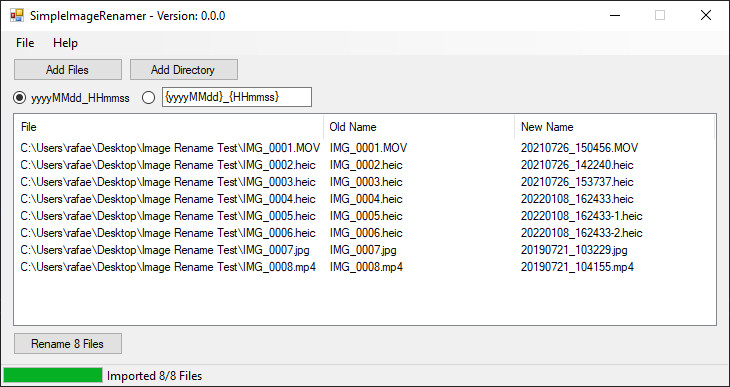Image resolution: width=730 pixels, height=387 pixels.
Task: Click the Add Directory button
Action: (183, 70)
